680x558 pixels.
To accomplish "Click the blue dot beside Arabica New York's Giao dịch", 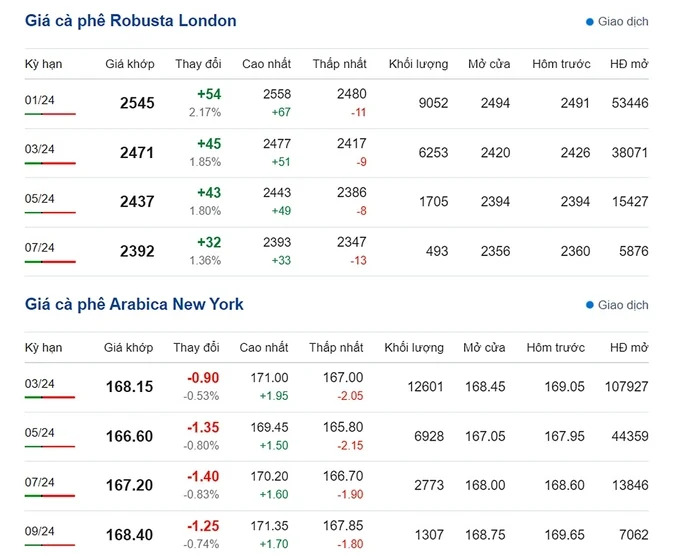I will tap(590, 305).
